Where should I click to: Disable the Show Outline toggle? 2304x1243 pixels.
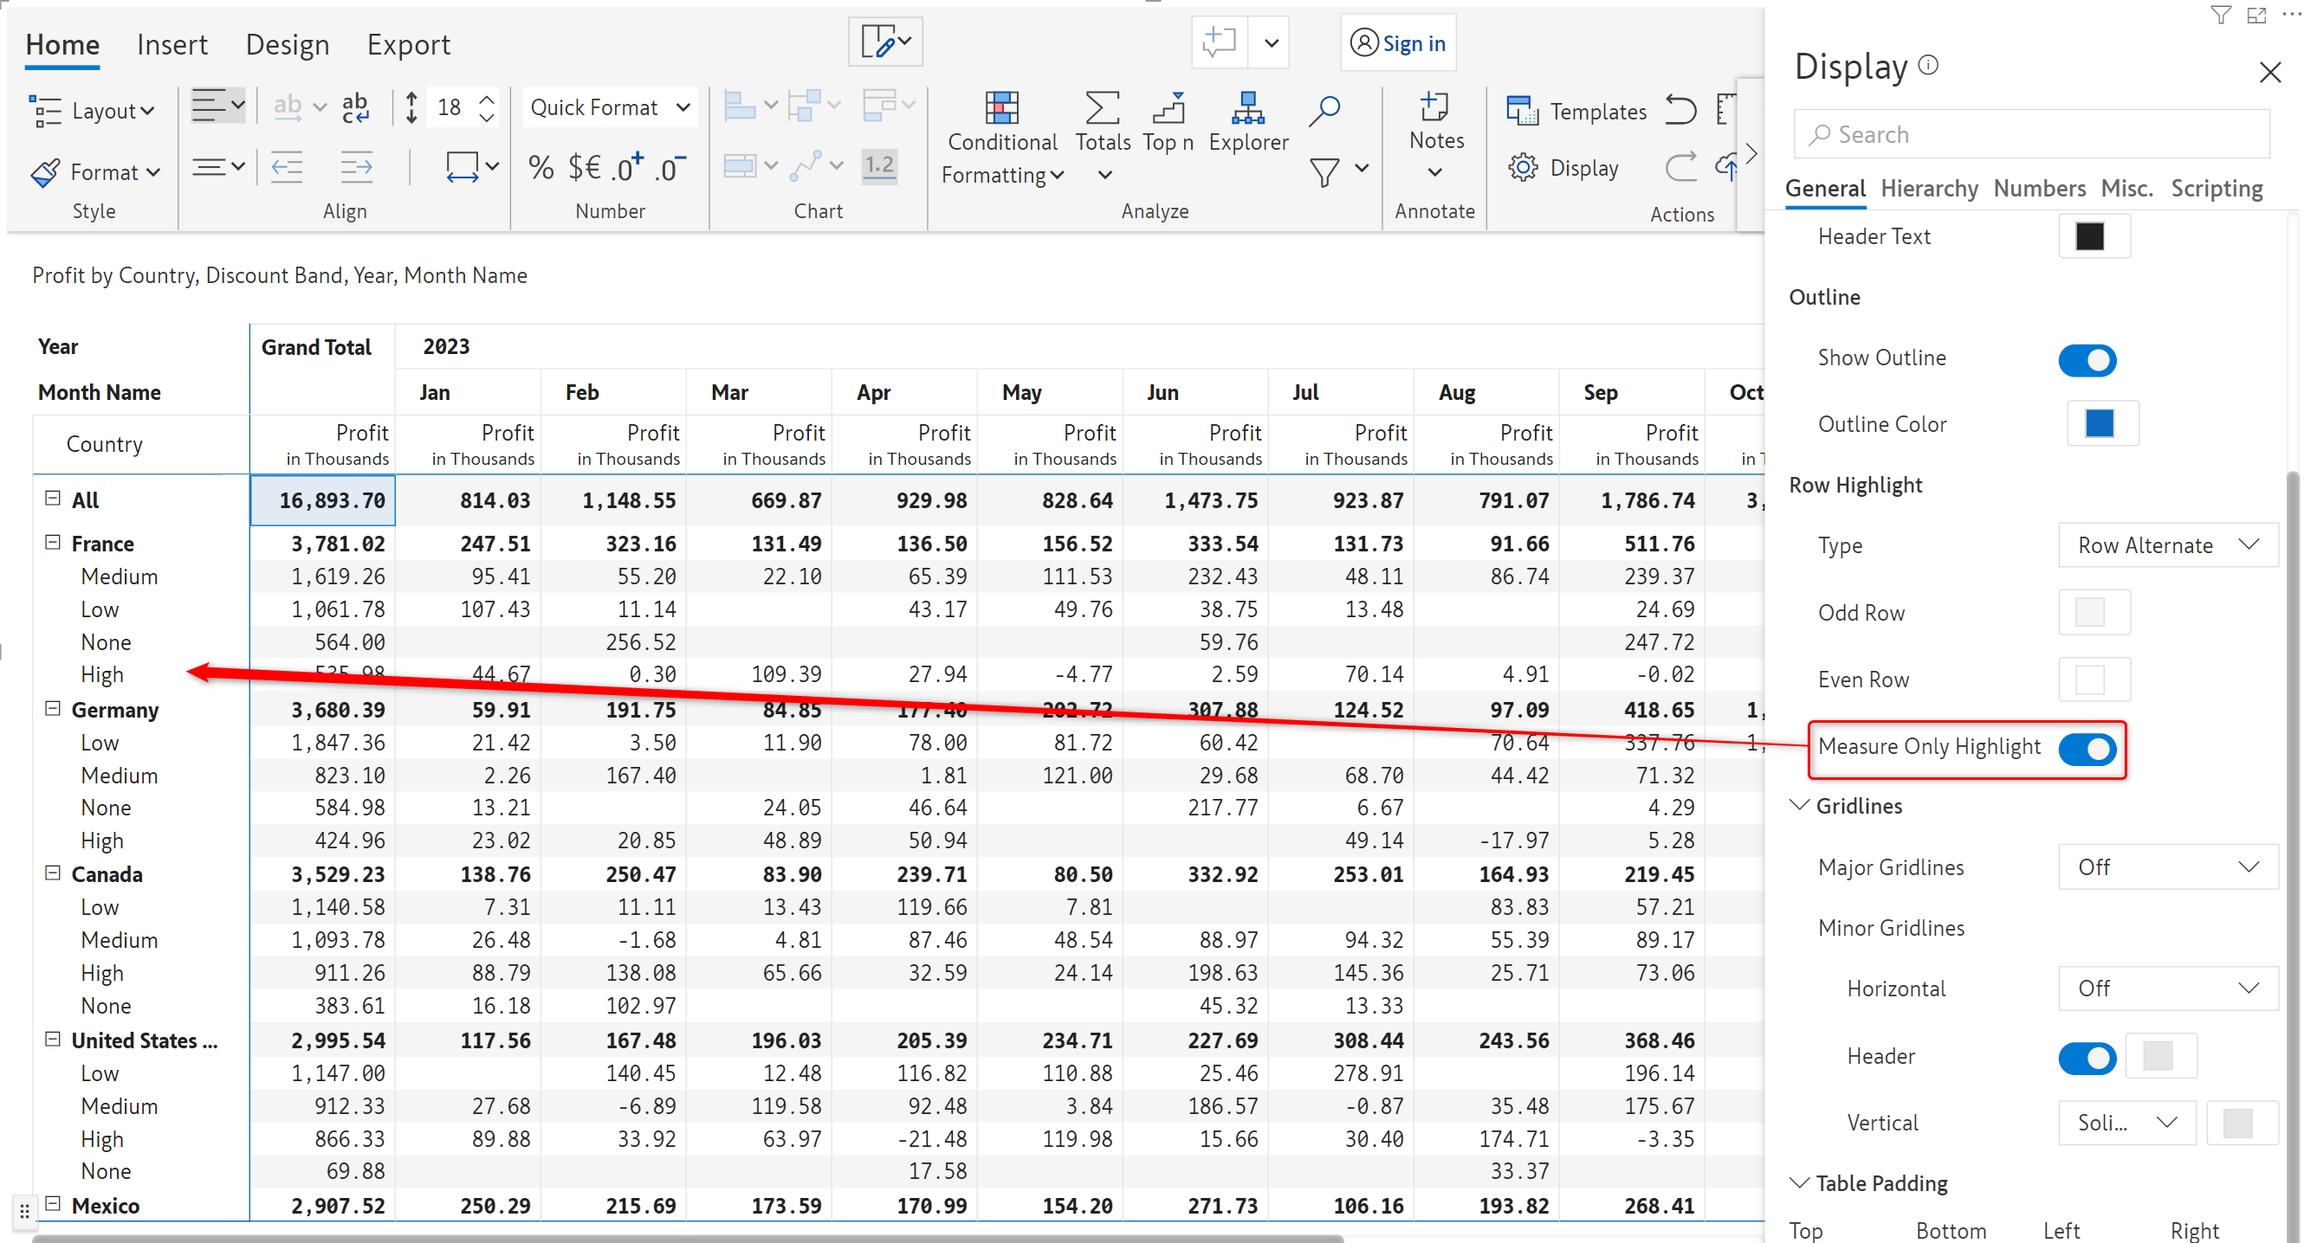2086,359
